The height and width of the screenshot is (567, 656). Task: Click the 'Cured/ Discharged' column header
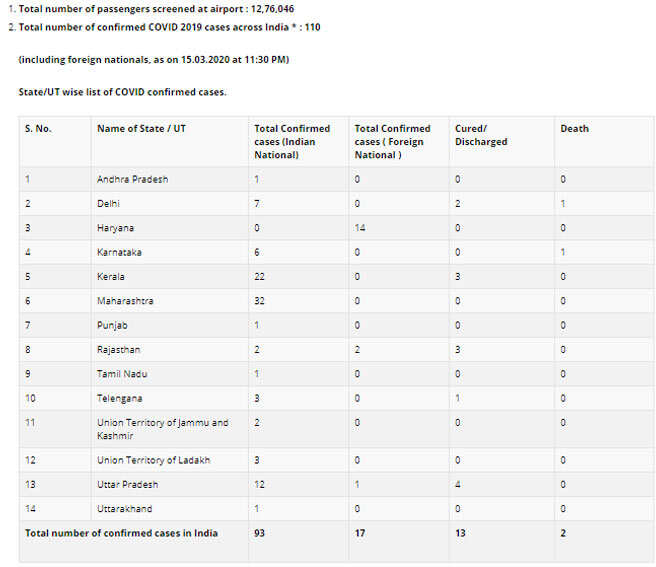481,135
